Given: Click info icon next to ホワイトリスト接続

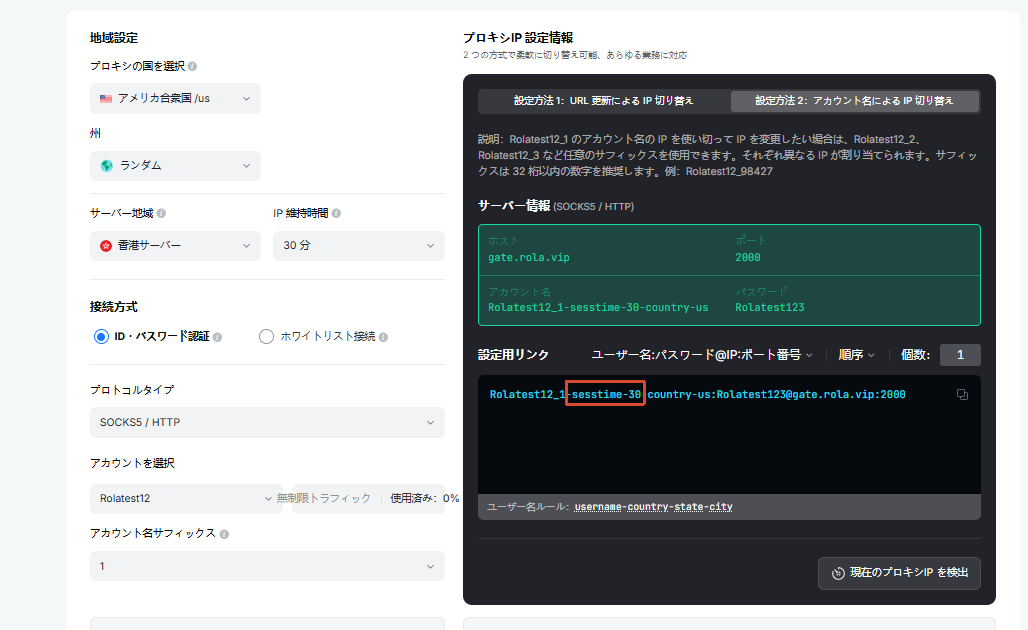Looking at the screenshot, I should click(x=384, y=337).
